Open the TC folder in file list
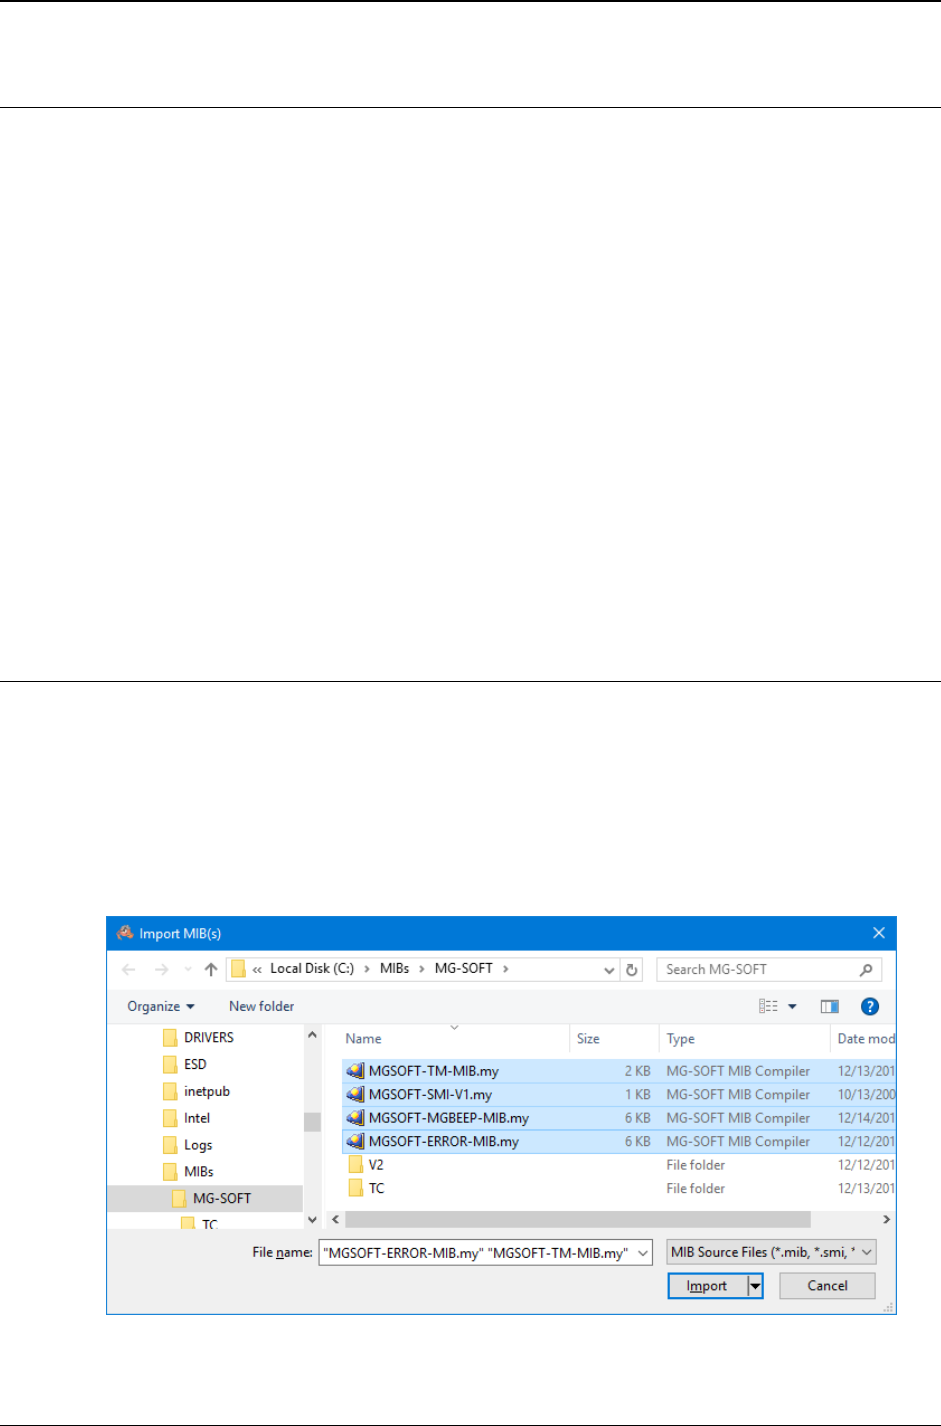The image size is (941, 1426). 376,1188
